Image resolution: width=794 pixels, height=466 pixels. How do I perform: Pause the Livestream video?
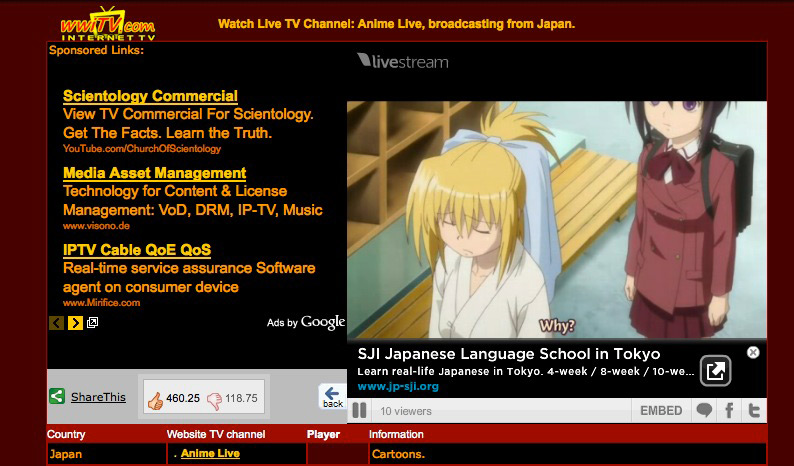click(x=359, y=411)
